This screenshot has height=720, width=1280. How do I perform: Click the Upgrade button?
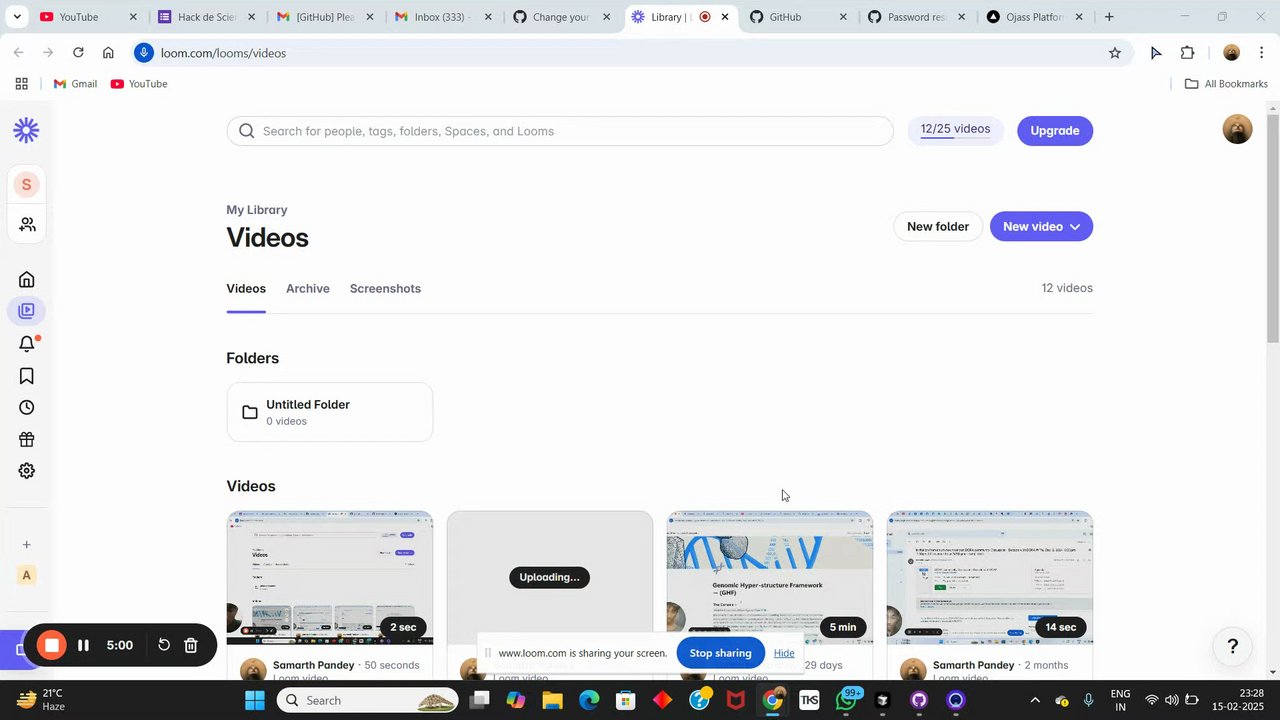coord(1055,131)
